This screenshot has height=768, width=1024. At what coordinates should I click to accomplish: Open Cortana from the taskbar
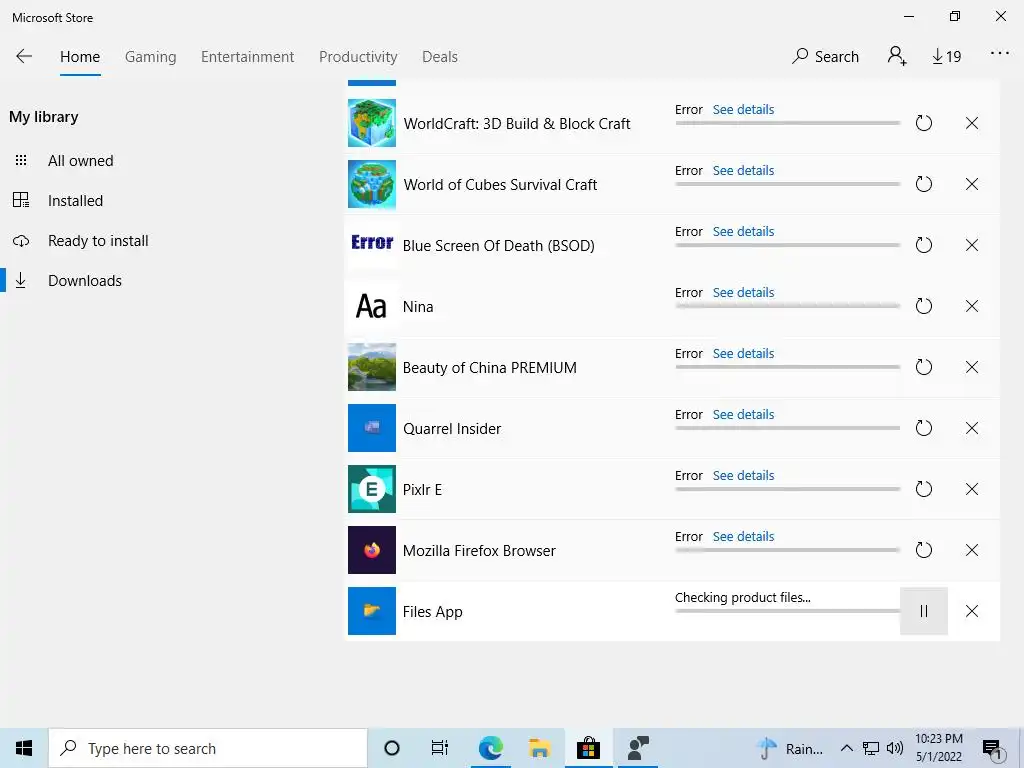(392, 748)
